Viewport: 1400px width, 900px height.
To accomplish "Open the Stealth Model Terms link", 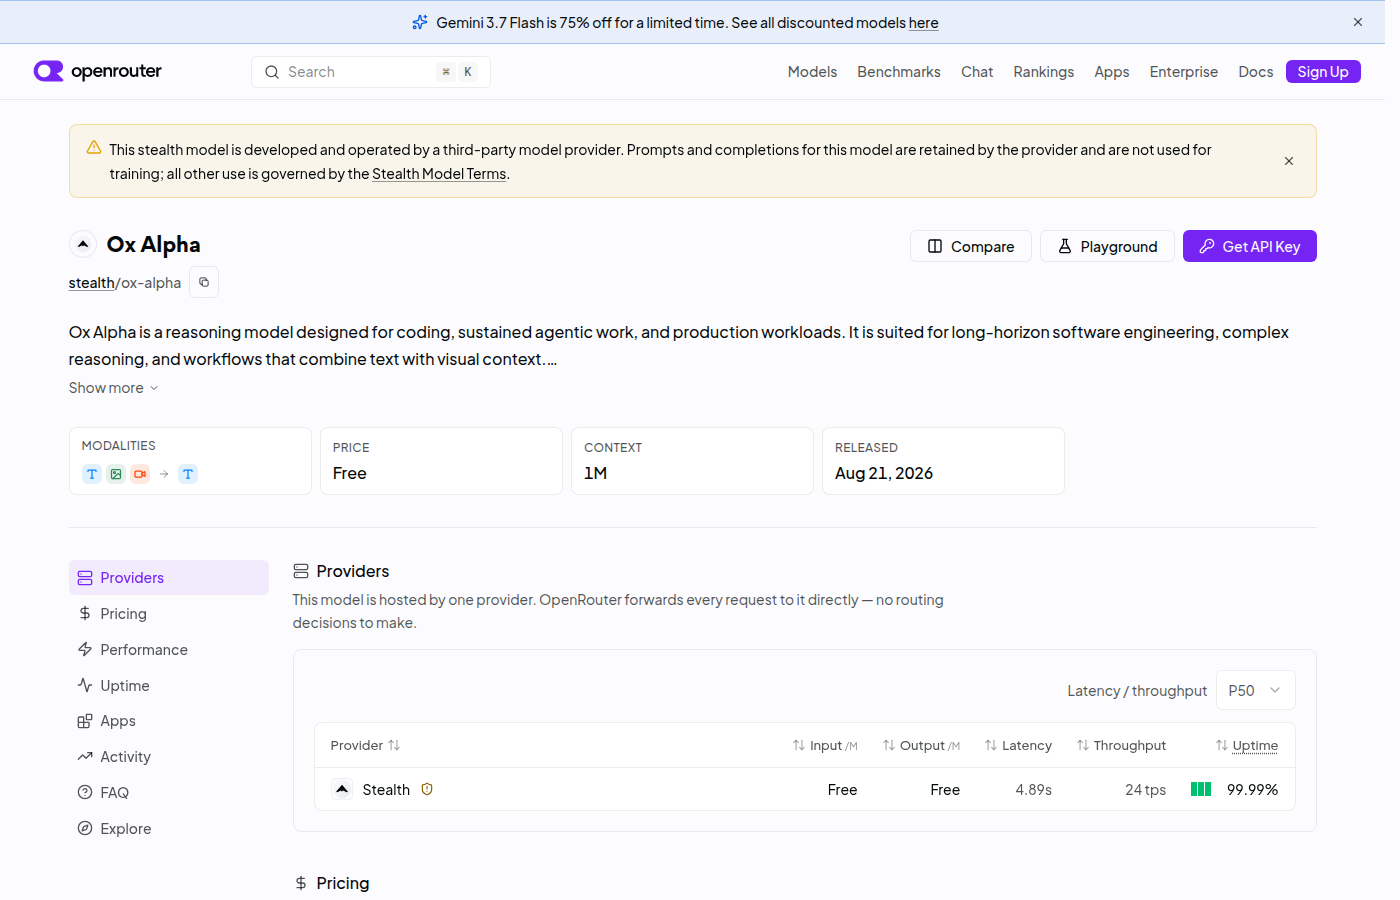I will pos(439,174).
